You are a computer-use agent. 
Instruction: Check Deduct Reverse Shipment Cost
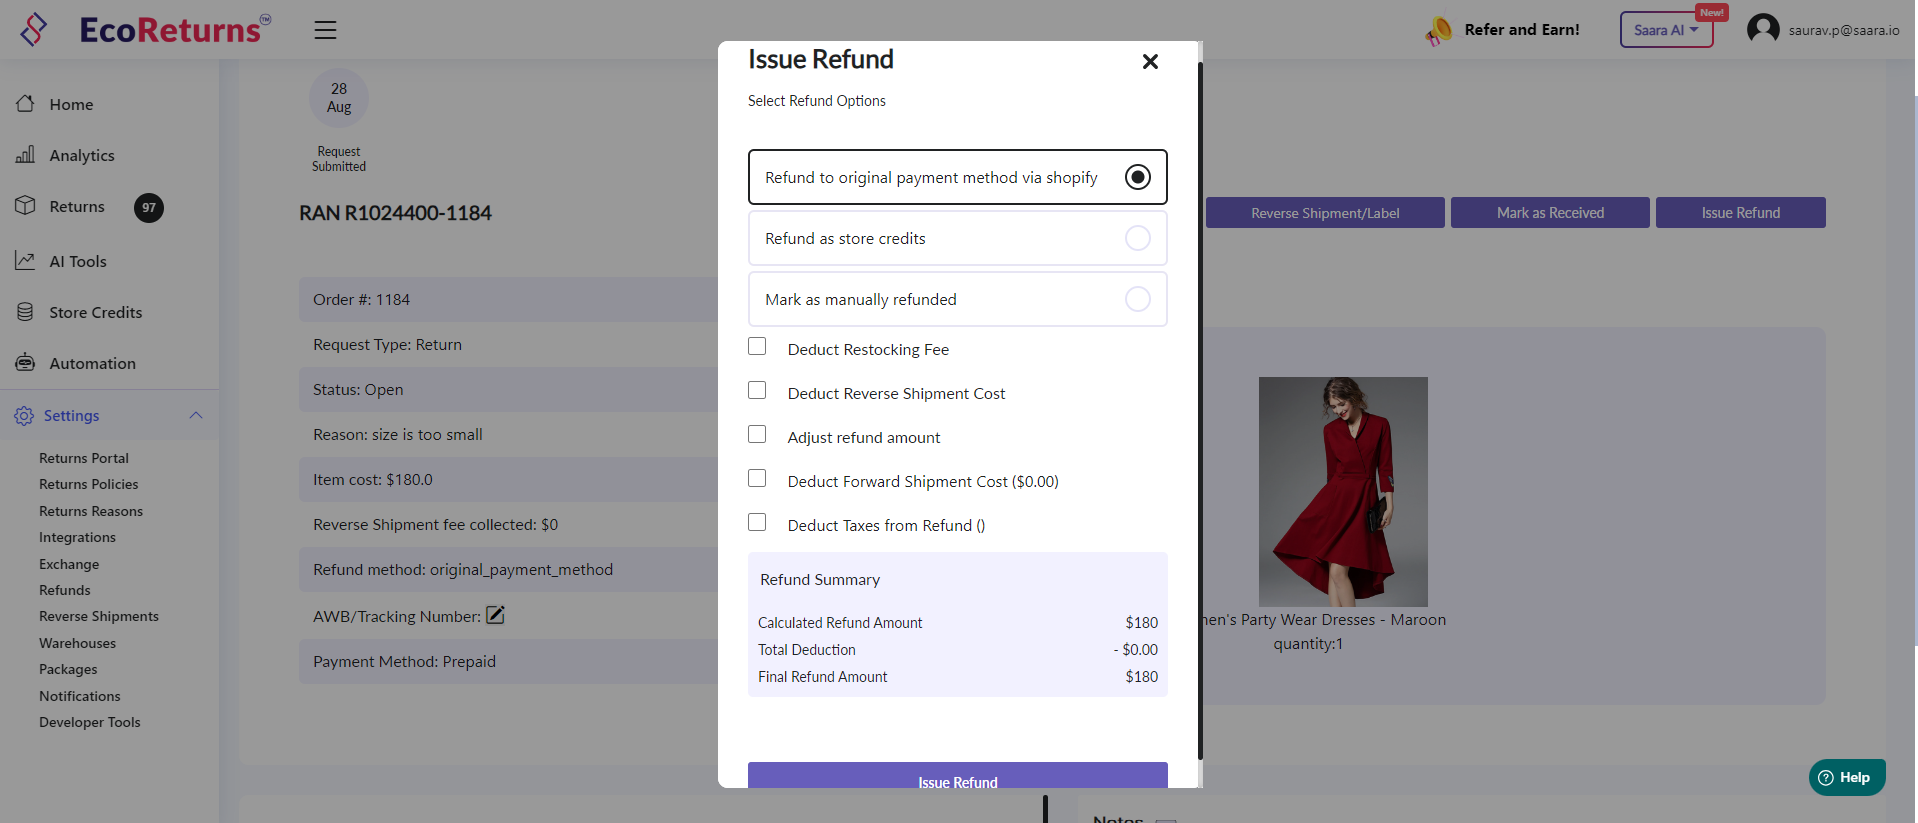click(x=757, y=391)
